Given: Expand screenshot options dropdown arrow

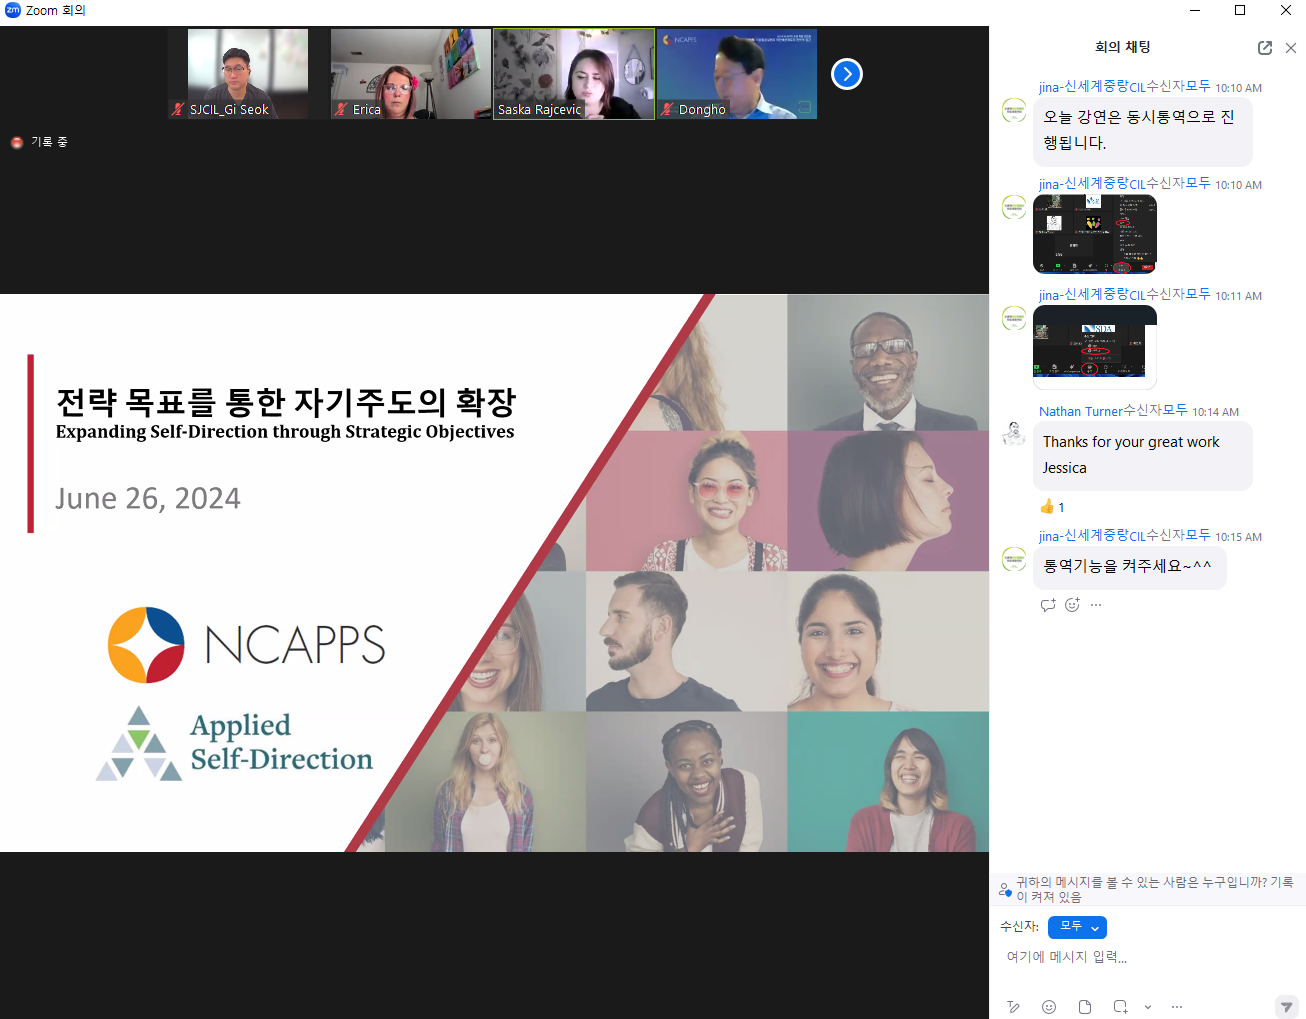Looking at the screenshot, I should click(x=1148, y=1007).
